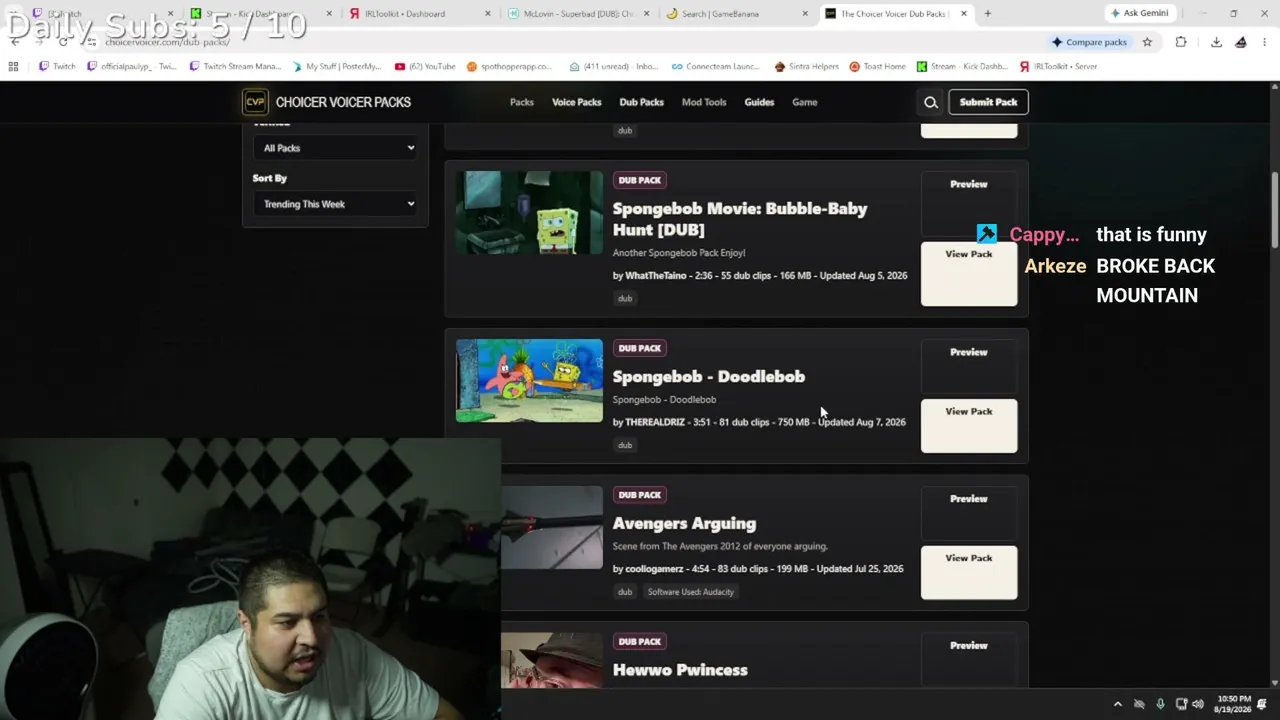Click the Compare packs button
Screen dimensions: 1280x720
pos(1088,42)
